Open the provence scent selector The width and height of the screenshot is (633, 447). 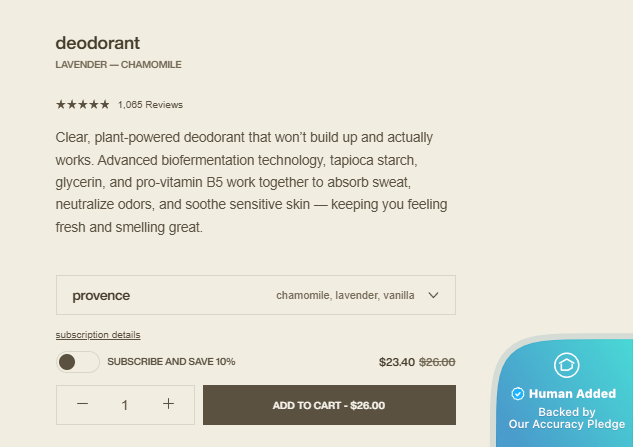[x=102, y=296]
